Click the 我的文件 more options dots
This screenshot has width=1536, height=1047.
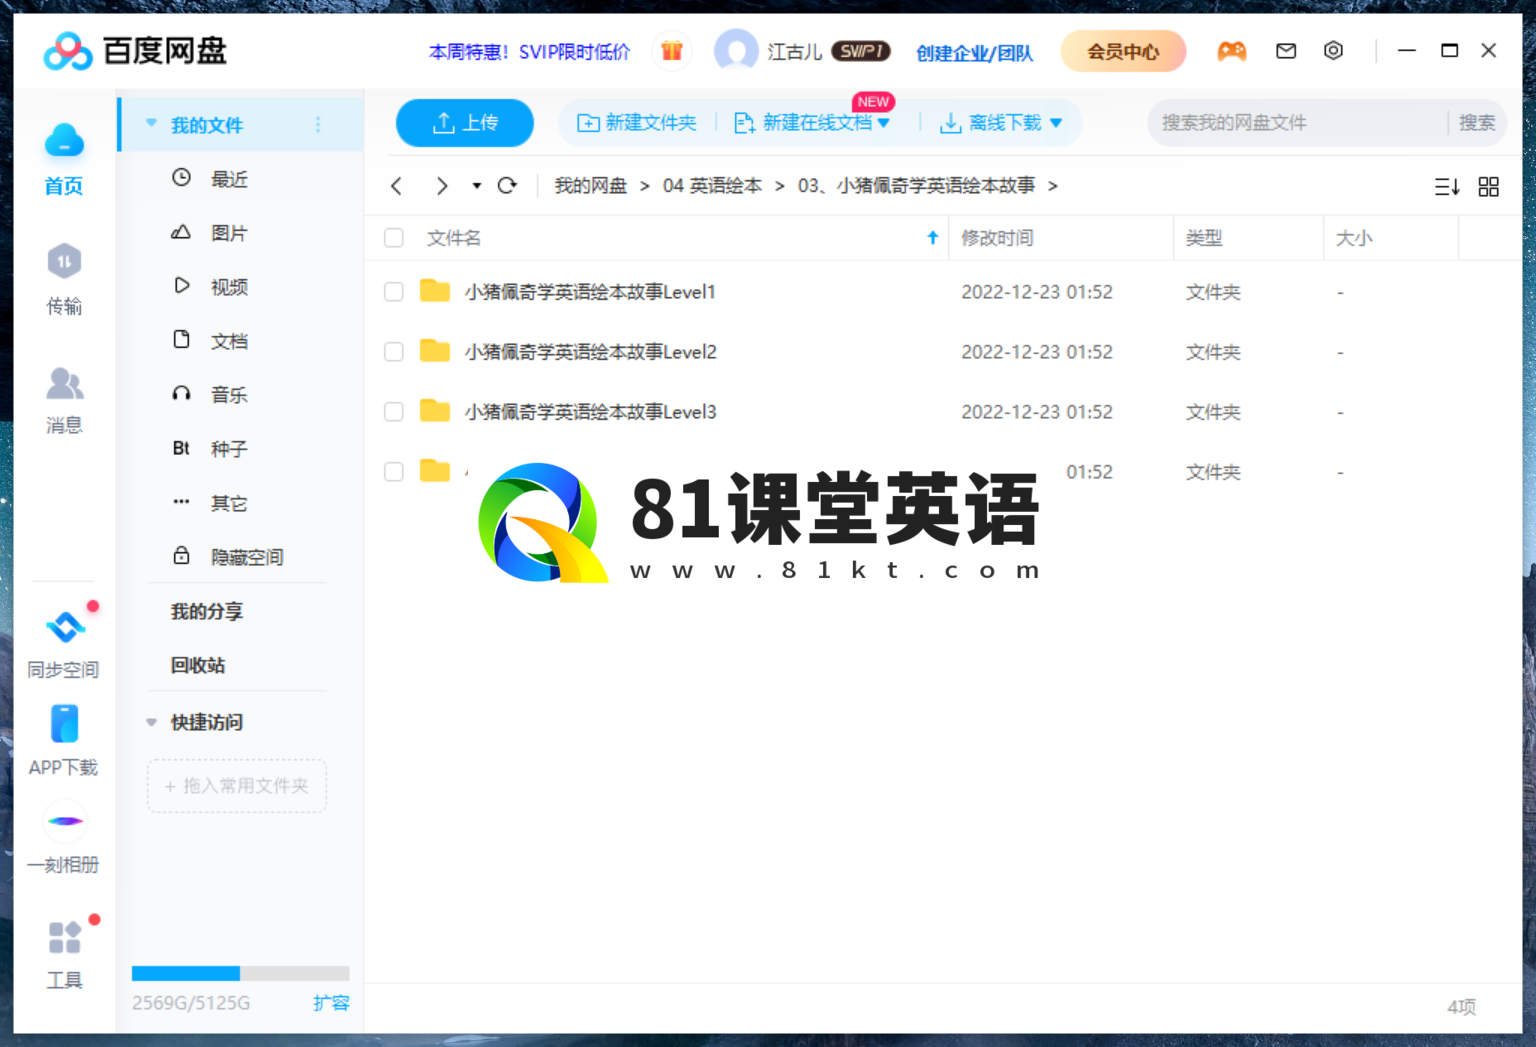[x=318, y=125]
